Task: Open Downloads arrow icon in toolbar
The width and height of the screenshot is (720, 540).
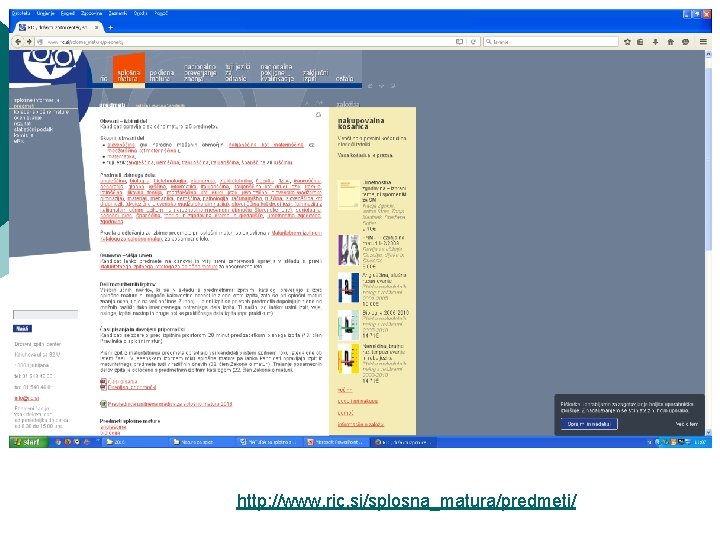Action: click(655, 41)
